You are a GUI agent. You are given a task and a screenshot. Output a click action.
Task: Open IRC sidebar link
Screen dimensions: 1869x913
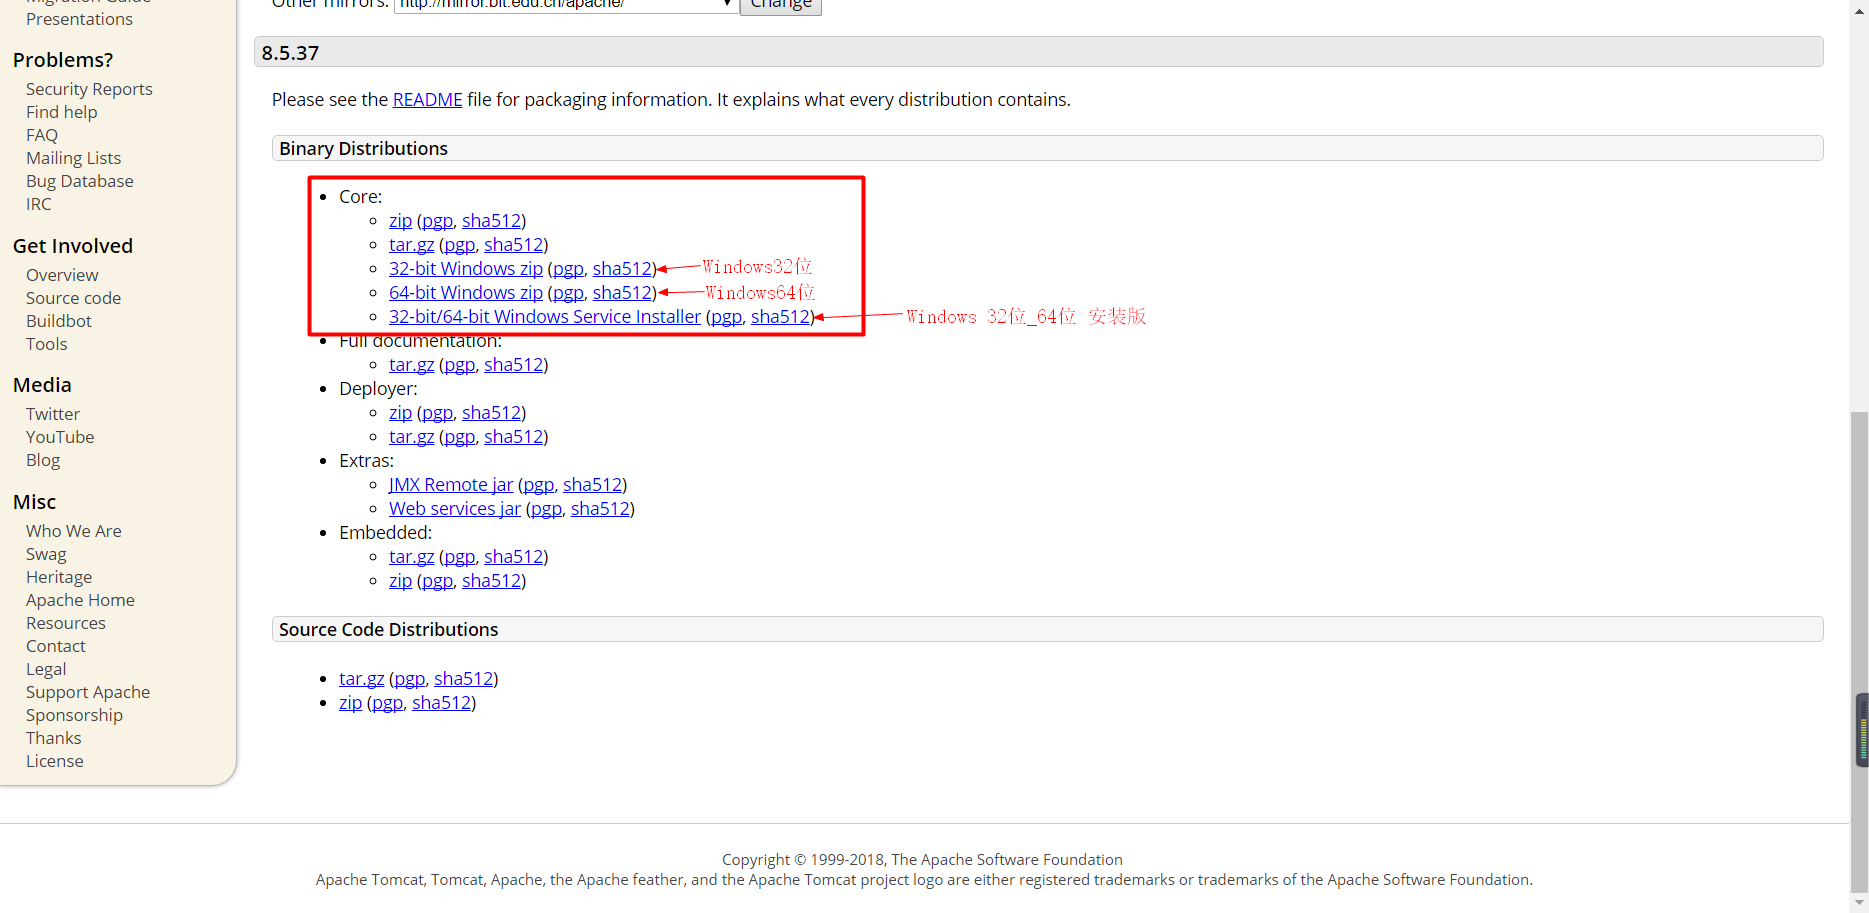(x=38, y=204)
